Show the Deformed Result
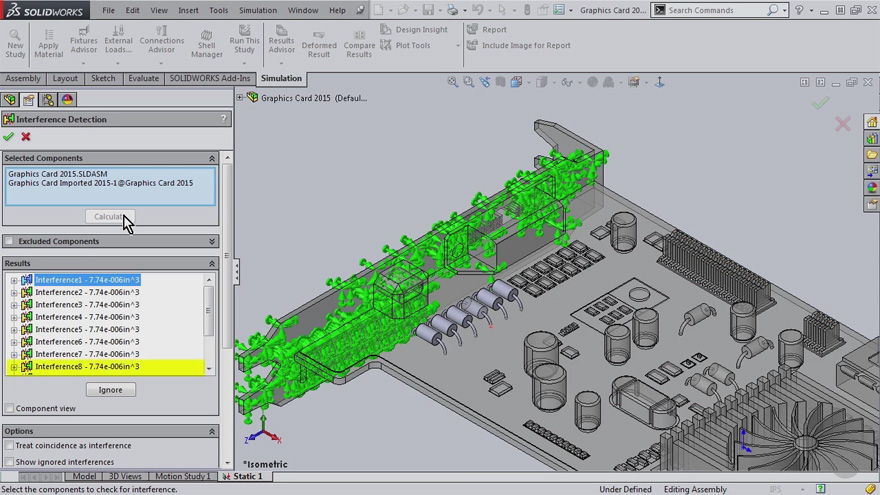 [319, 44]
